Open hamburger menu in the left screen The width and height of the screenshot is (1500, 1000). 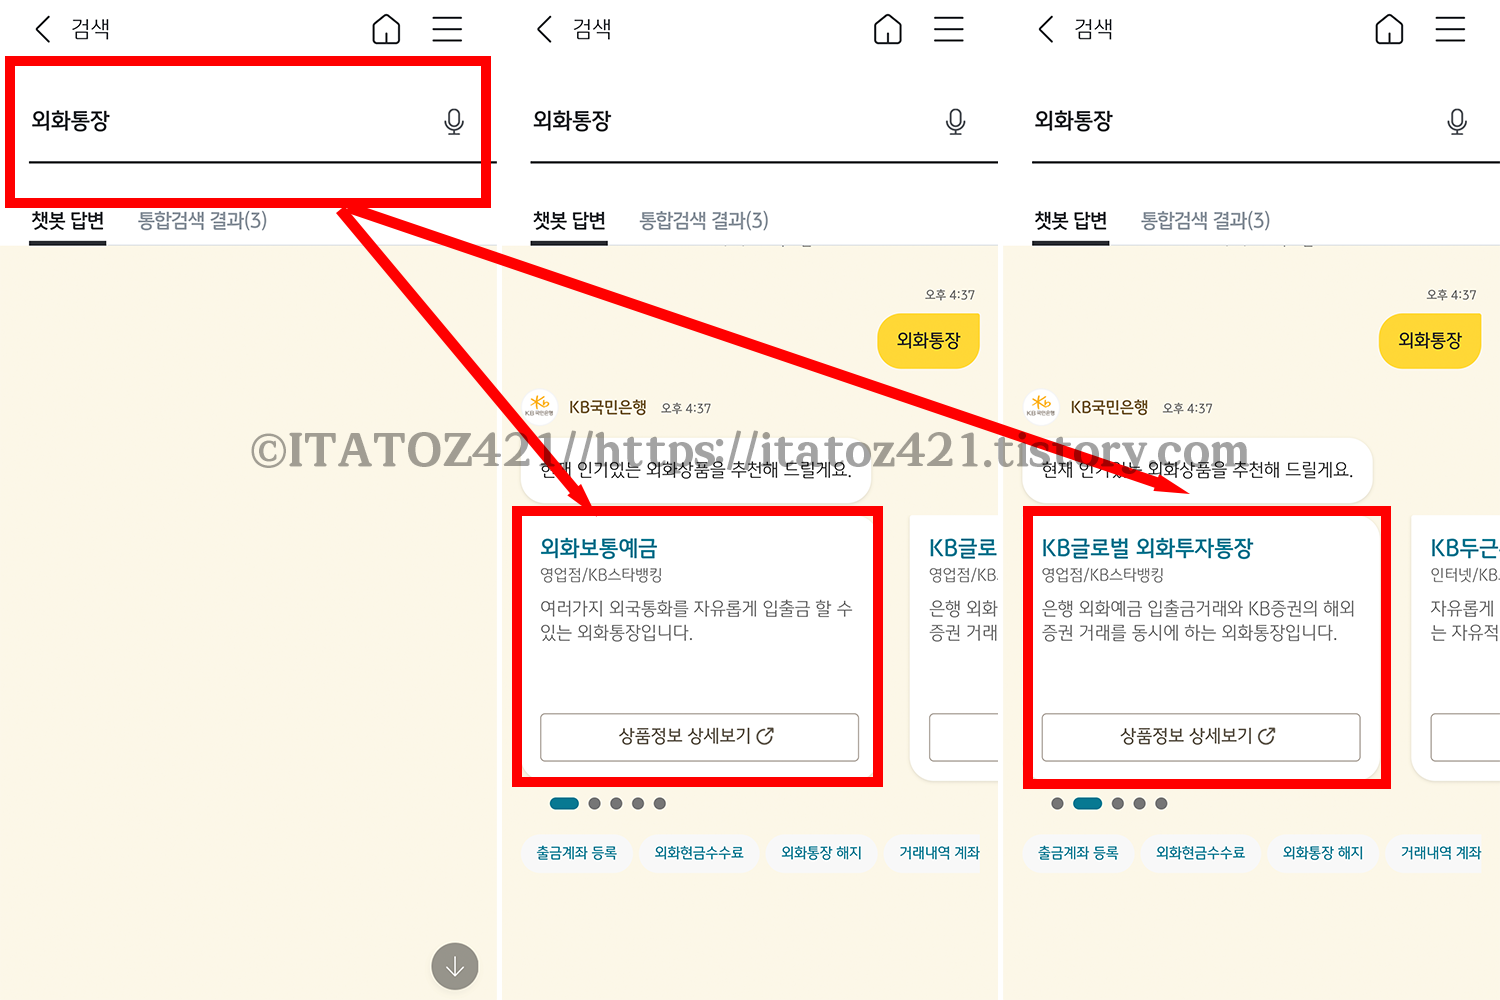pos(447,29)
